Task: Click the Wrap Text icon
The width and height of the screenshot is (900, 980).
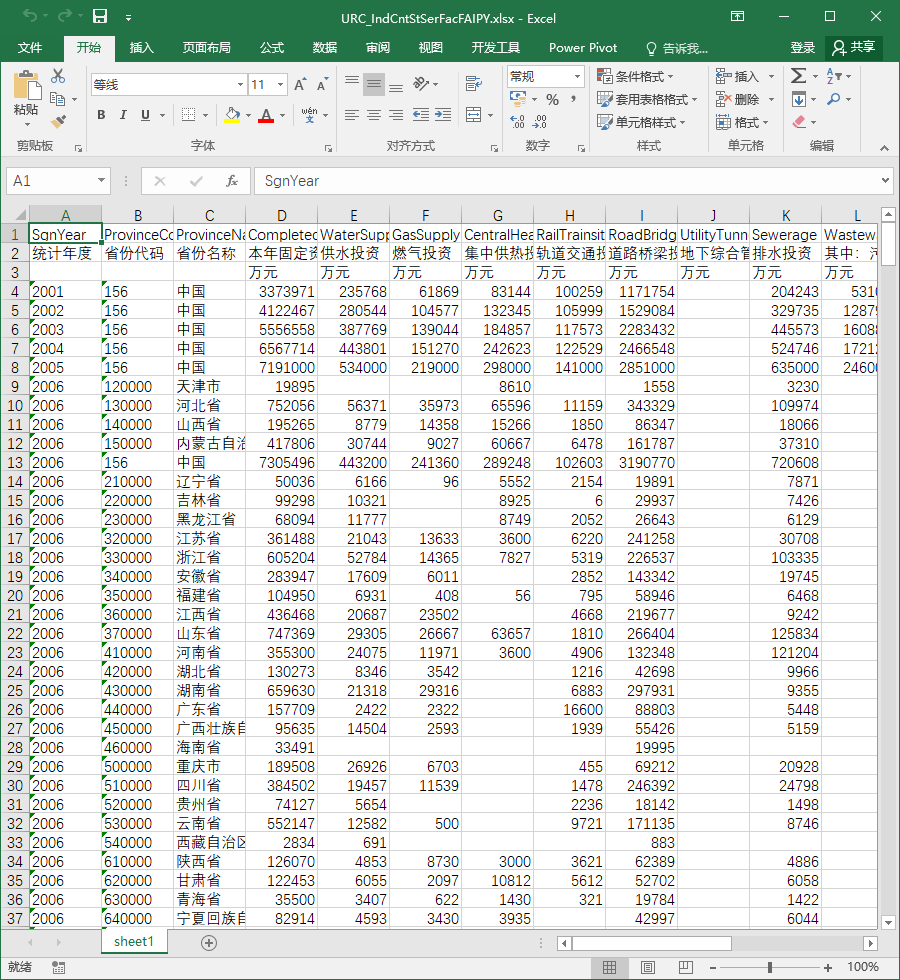Action: click(474, 84)
